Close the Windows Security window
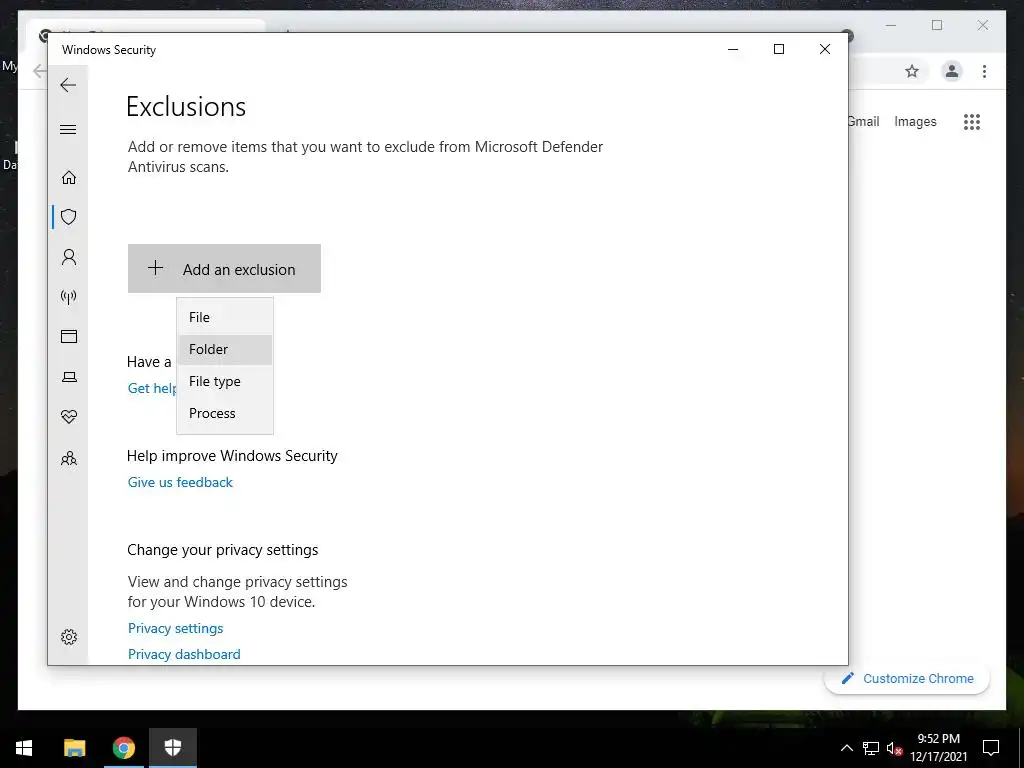This screenshot has height=768, width=1024. pos(825,49)
